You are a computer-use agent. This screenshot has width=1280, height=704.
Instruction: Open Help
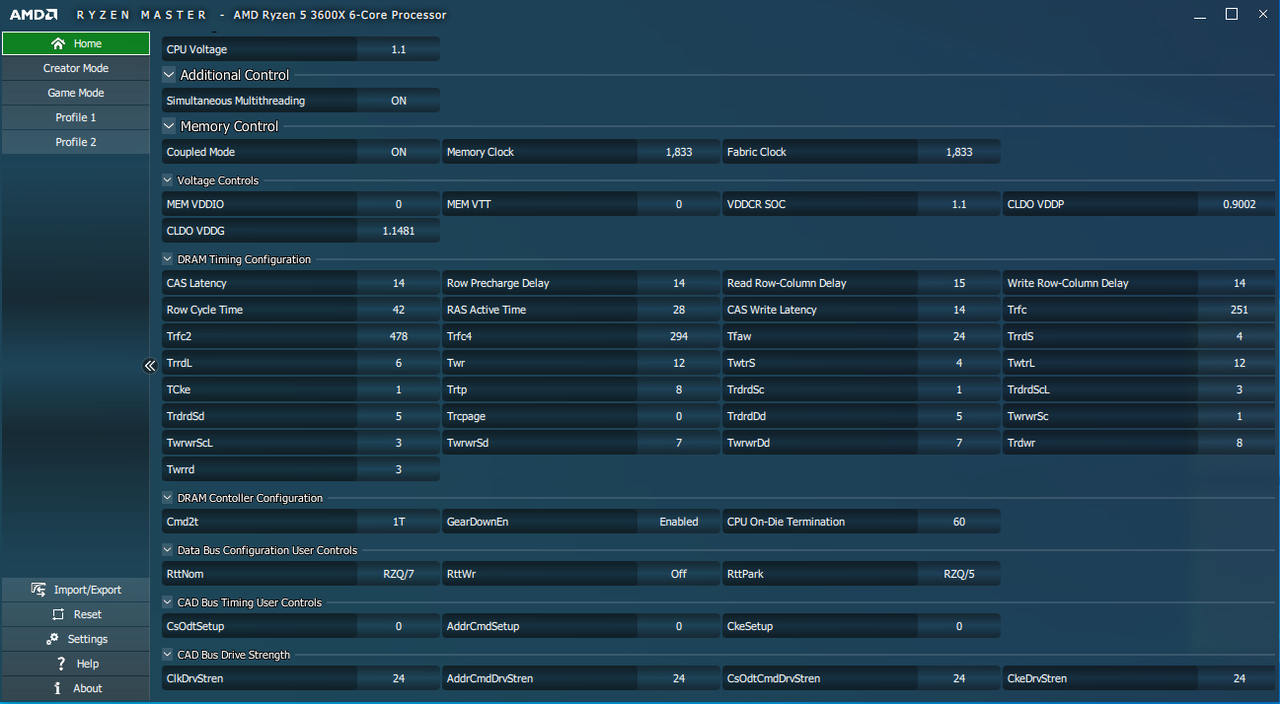[x=75, y=663]
